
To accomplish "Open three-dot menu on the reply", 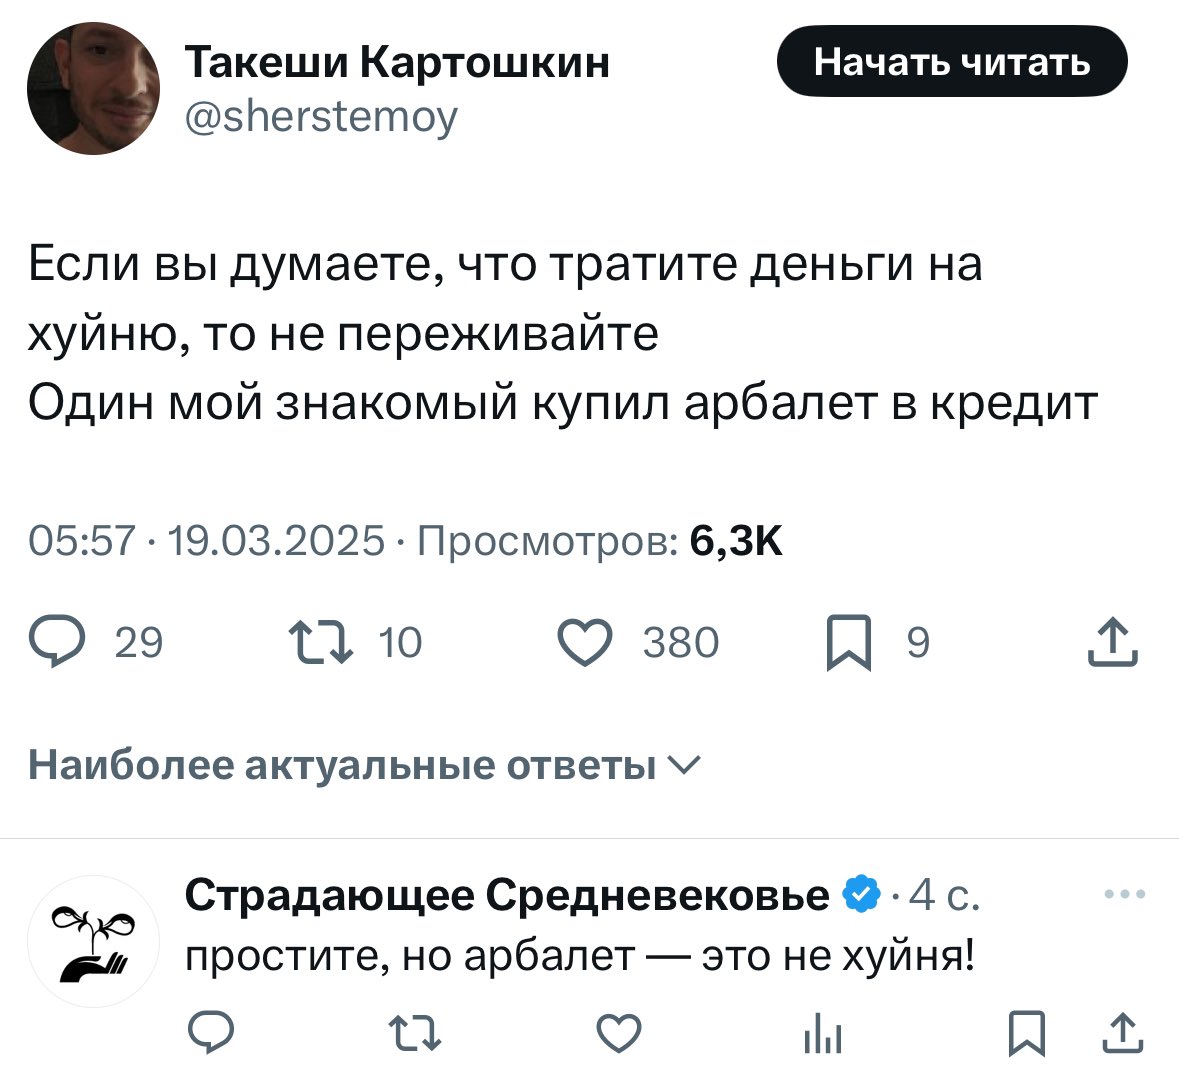I will coord(1125,895).
